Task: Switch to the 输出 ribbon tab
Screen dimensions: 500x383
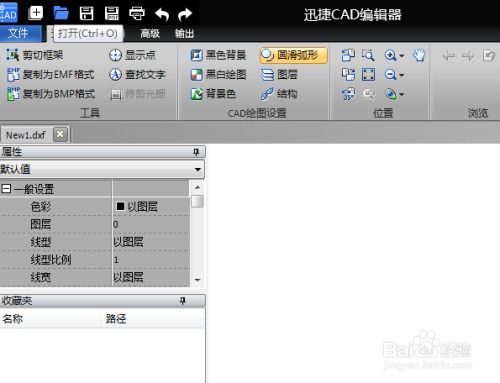Action: [184, 33]
